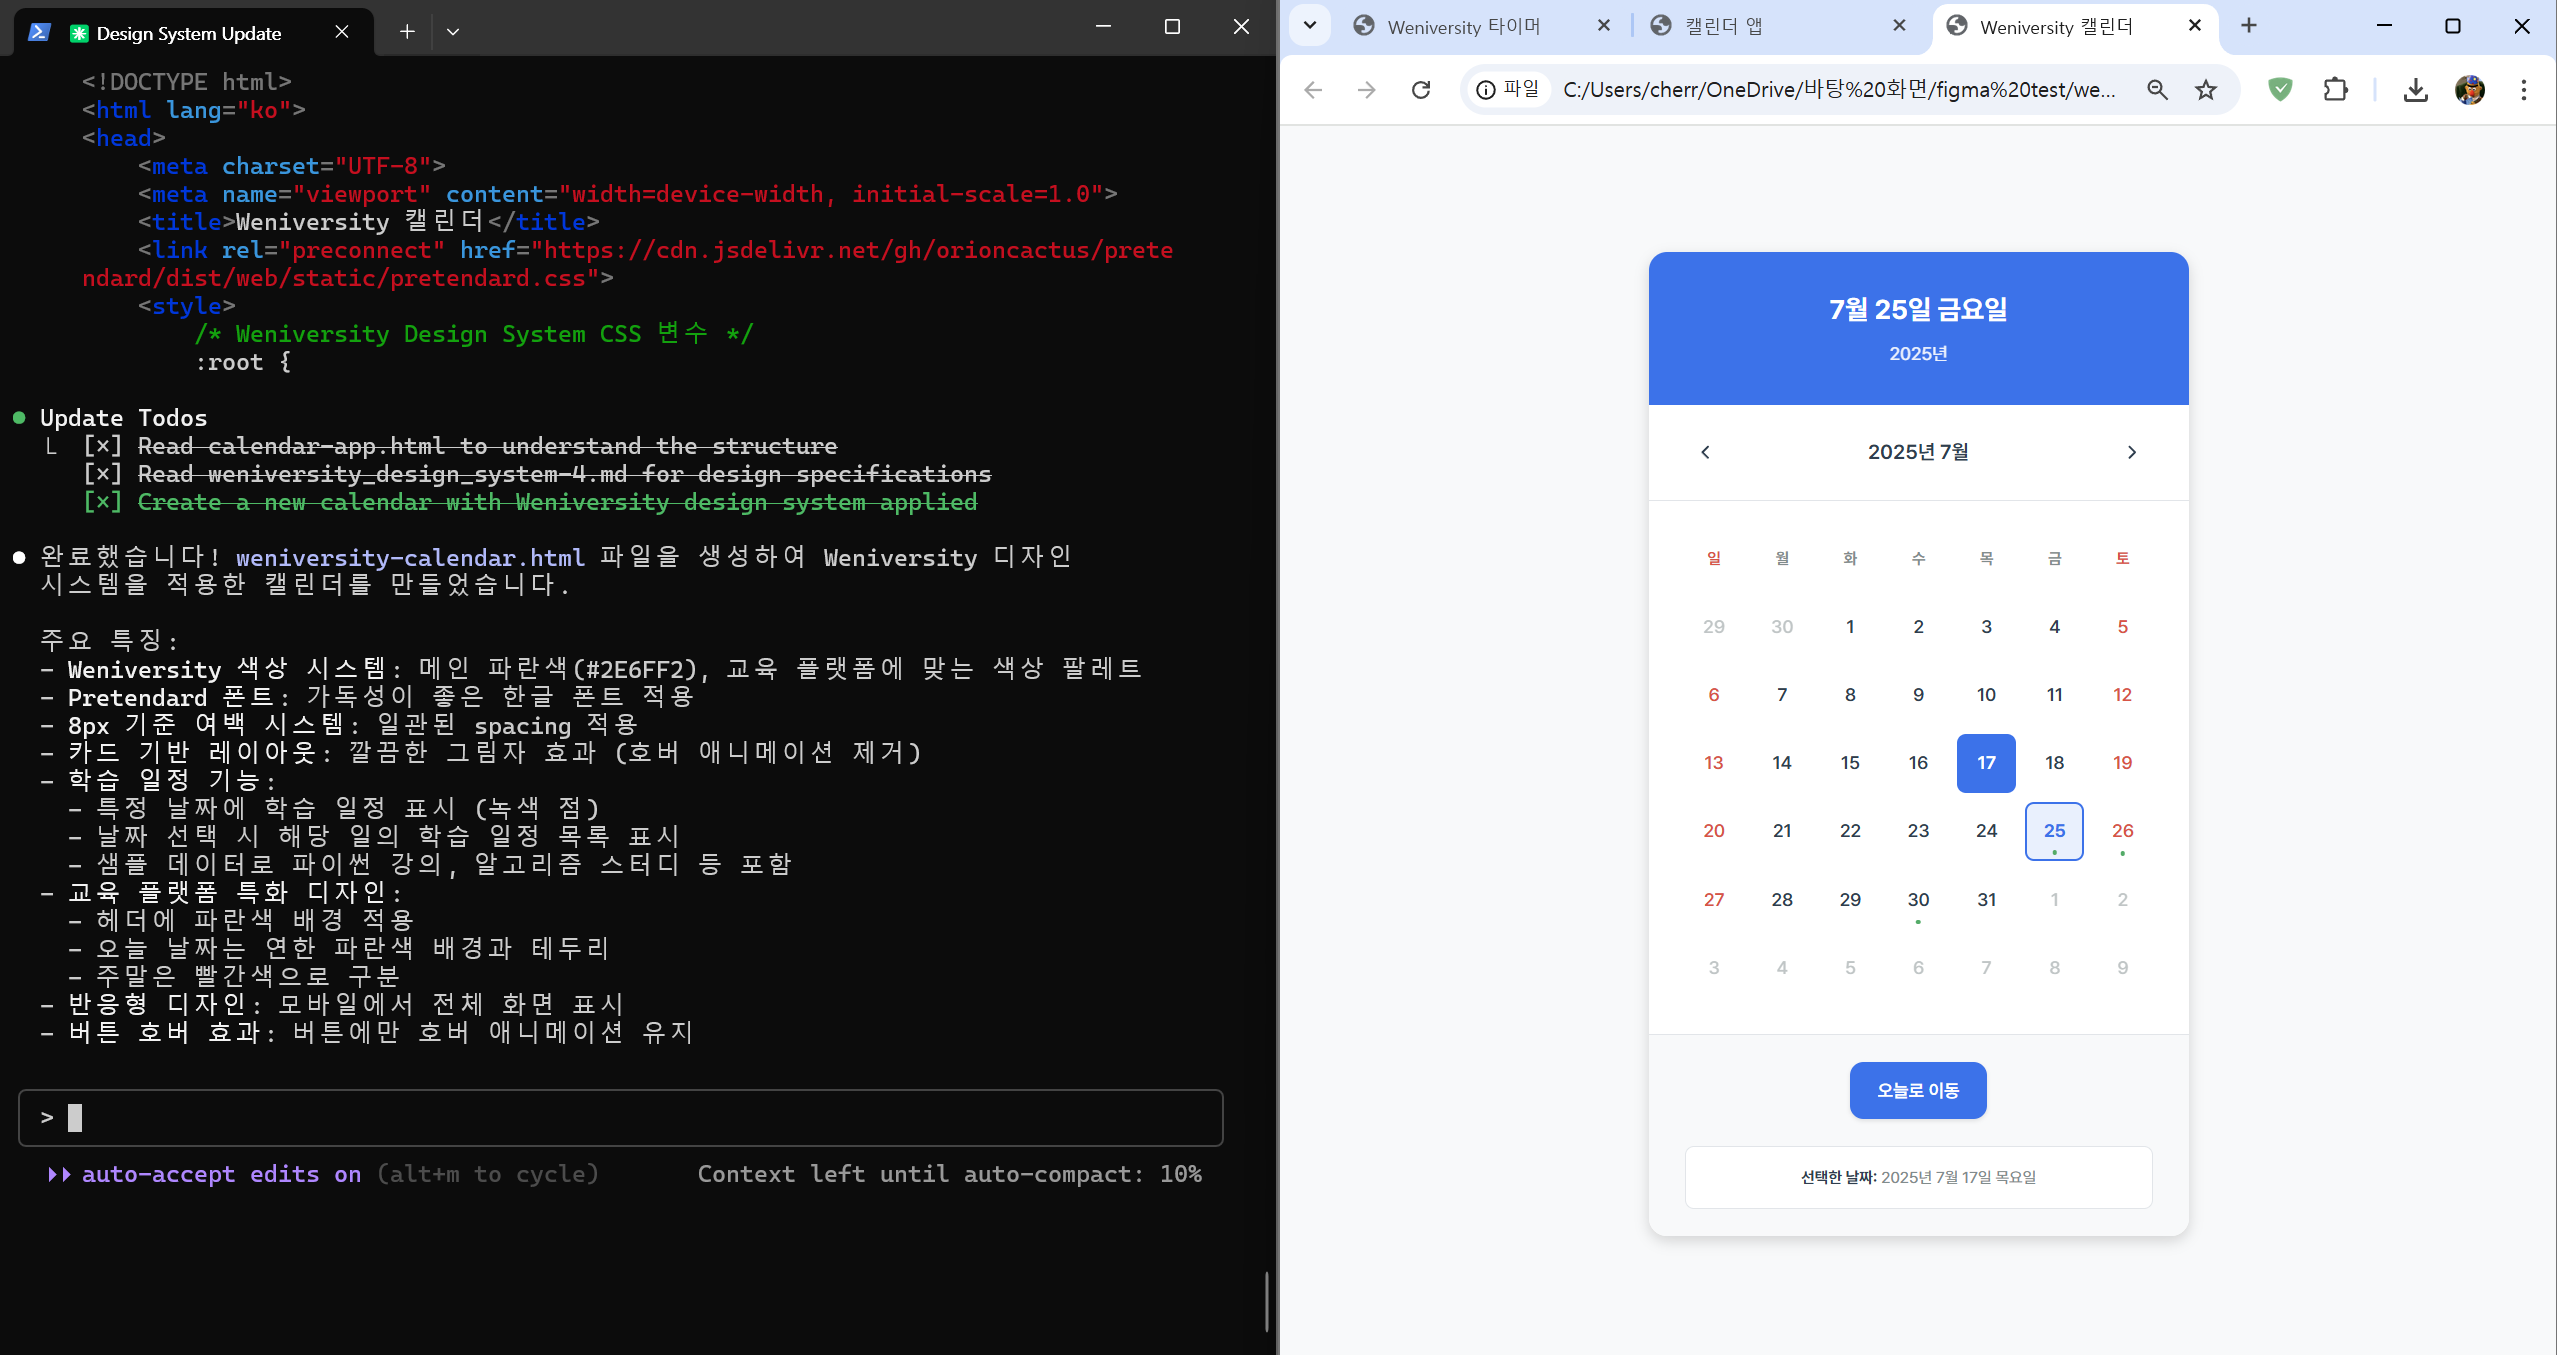This screenshot has width=2557, height=1355.
Task: Switch to the Weniversity 타이머 tab
Action: pyautogui.click(x=1464, y=27)
